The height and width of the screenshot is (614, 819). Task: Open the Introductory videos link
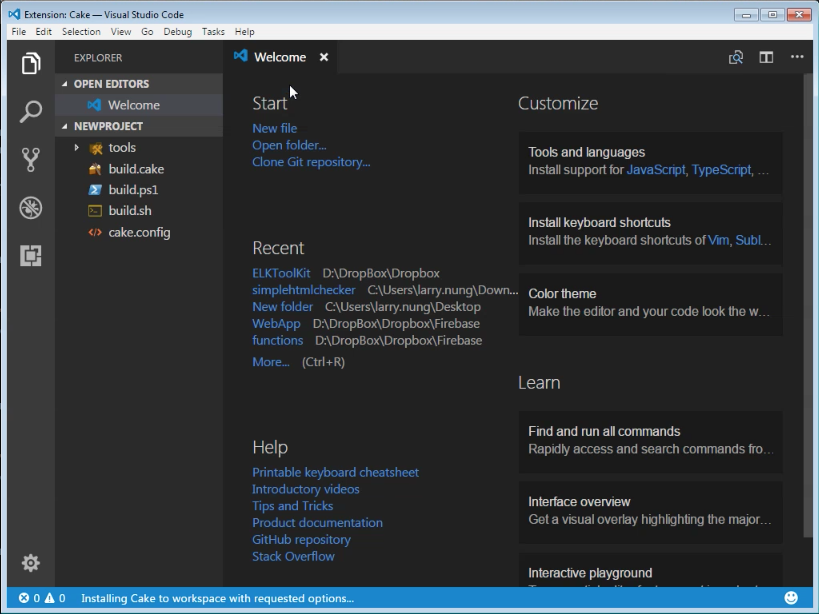click(306, 489)
